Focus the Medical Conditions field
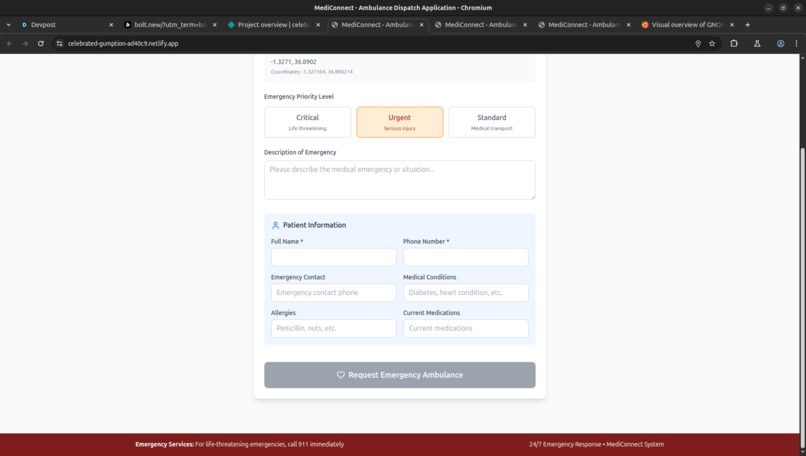This screenshot has height=456, width=806. (x=466, y=293)
